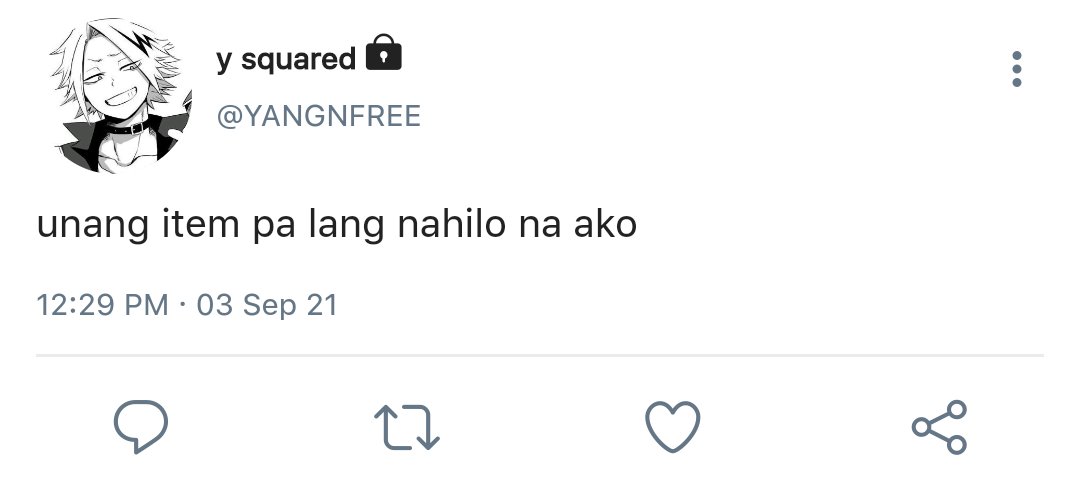Click the anime avatar's face

click(124, 79)
